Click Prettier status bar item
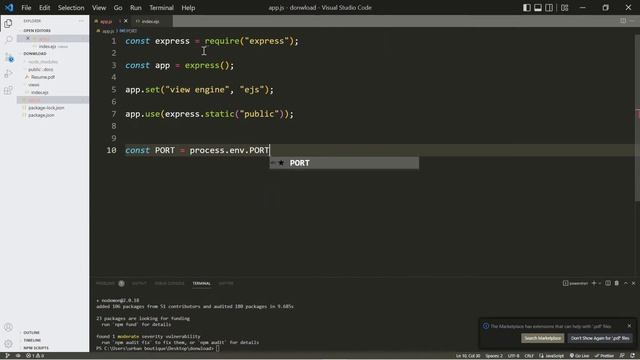 (604, 356)
